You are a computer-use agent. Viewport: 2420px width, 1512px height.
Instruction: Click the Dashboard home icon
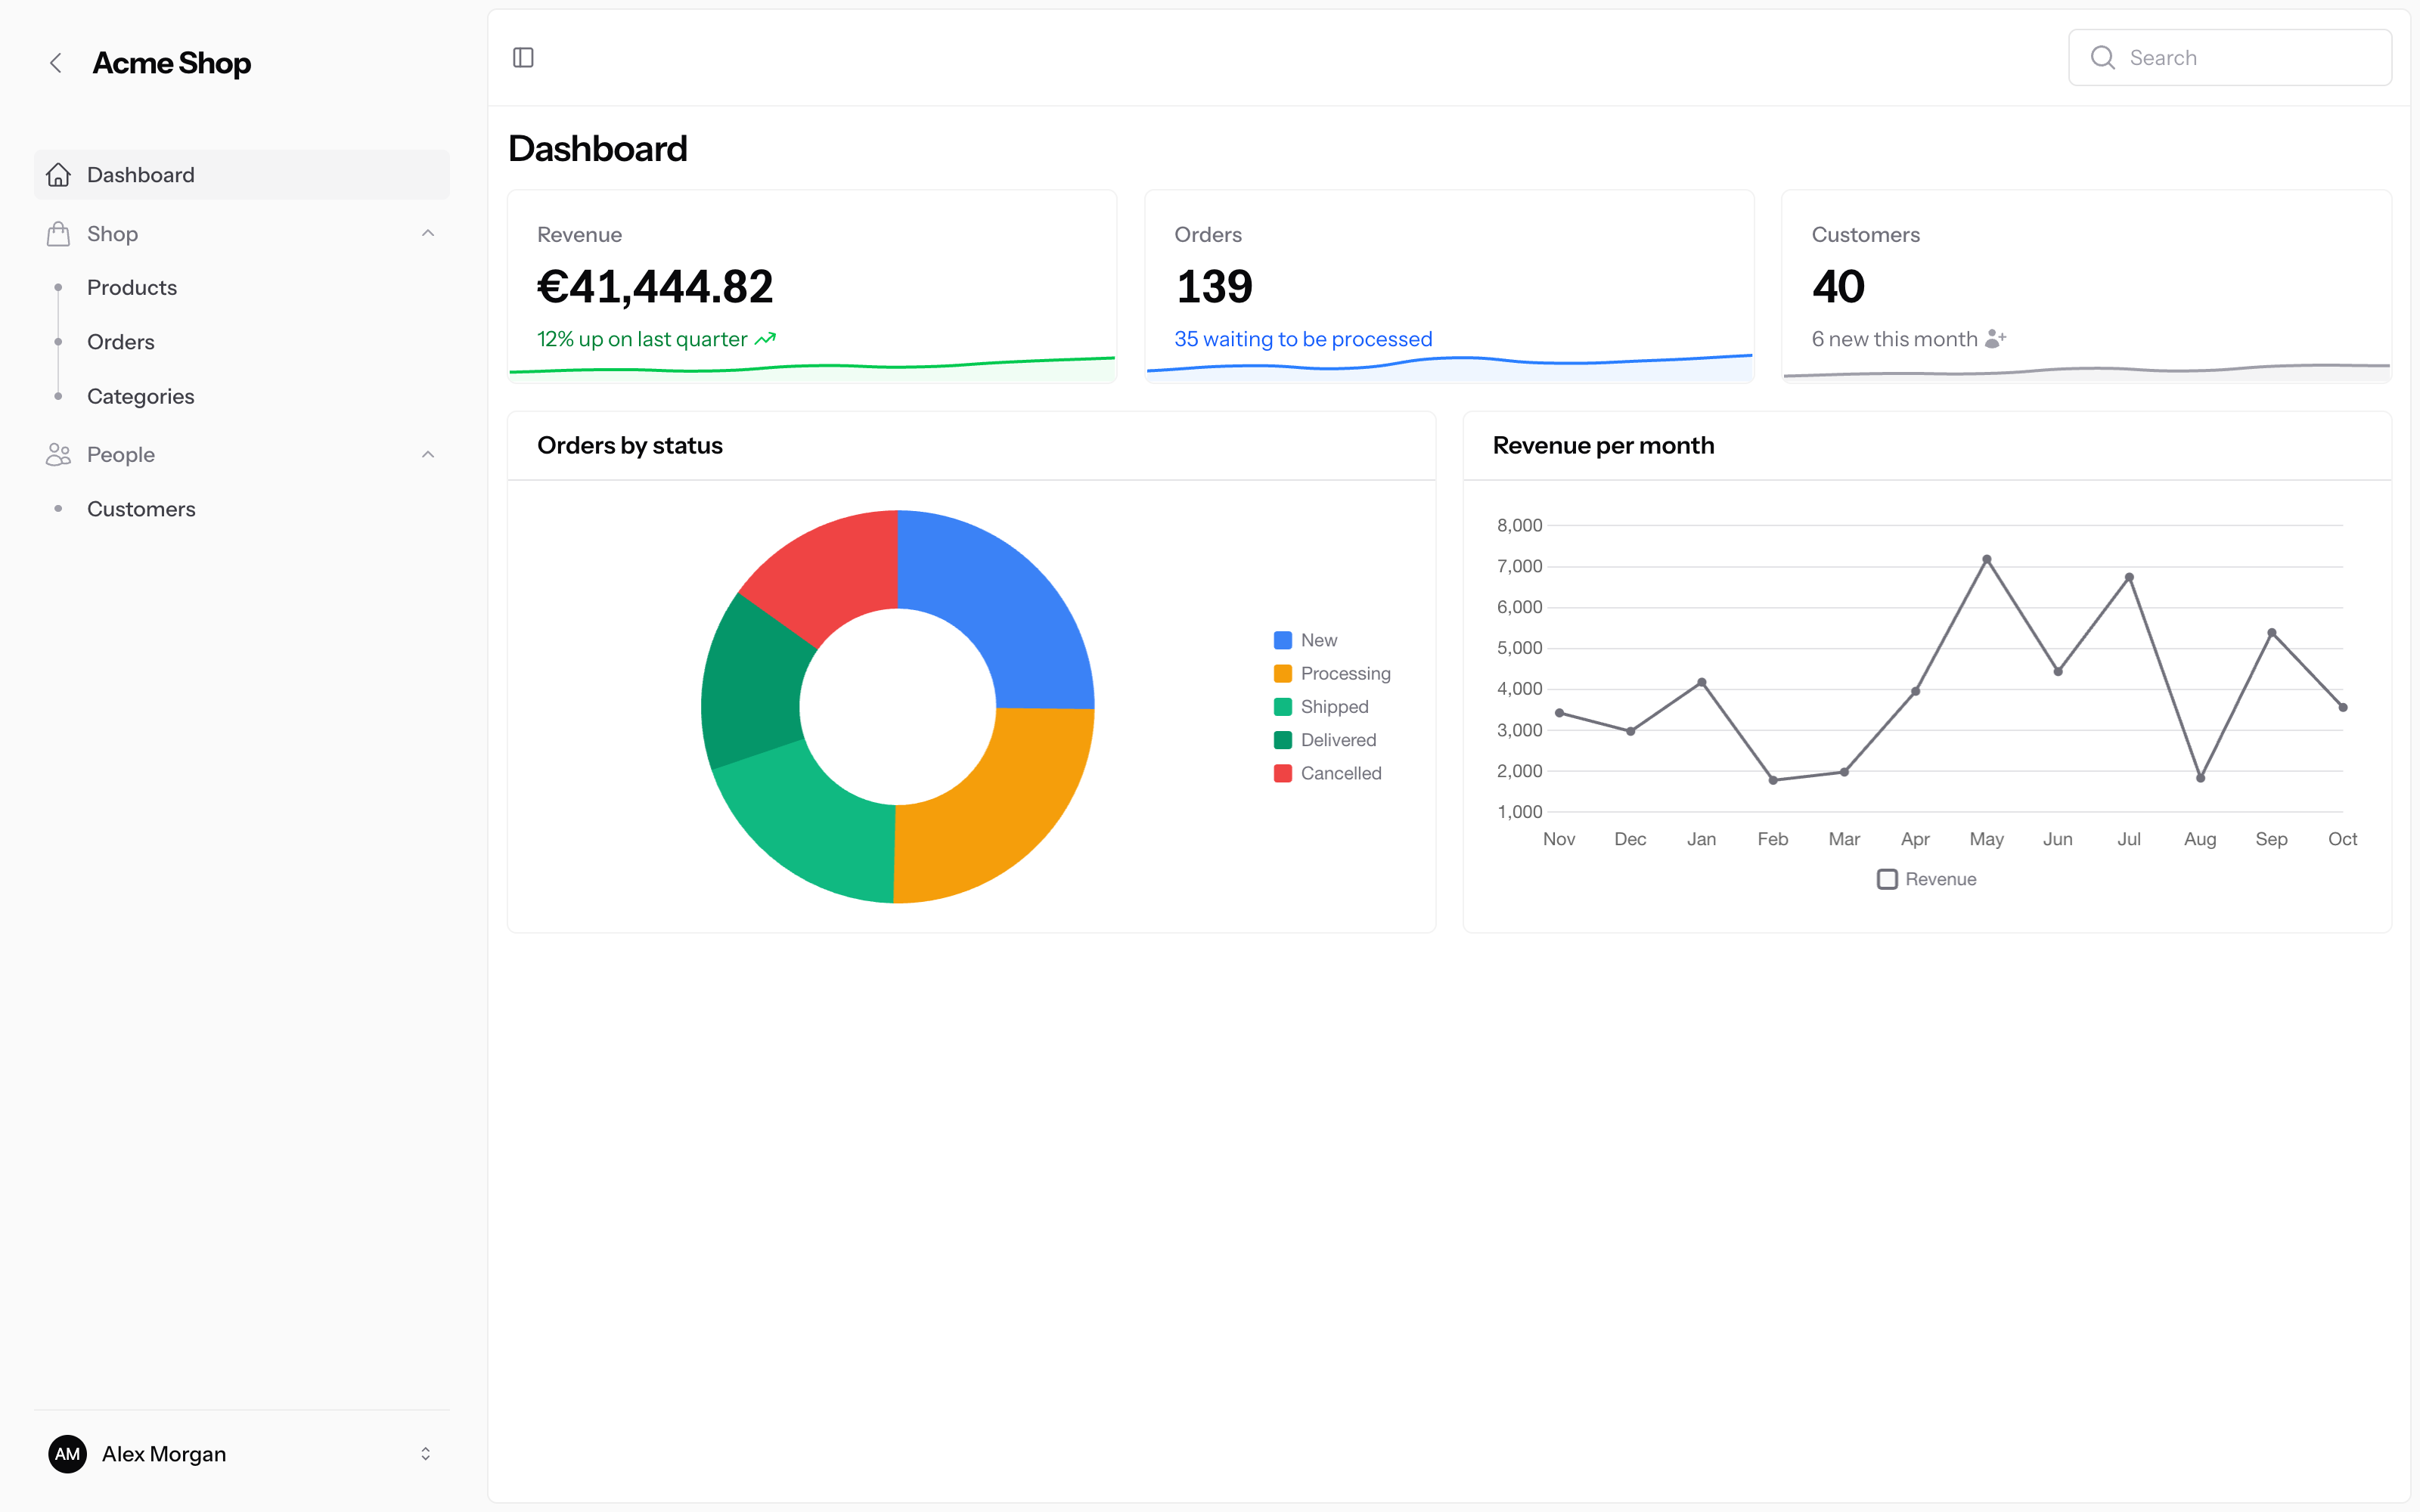[x=59, y=175]
